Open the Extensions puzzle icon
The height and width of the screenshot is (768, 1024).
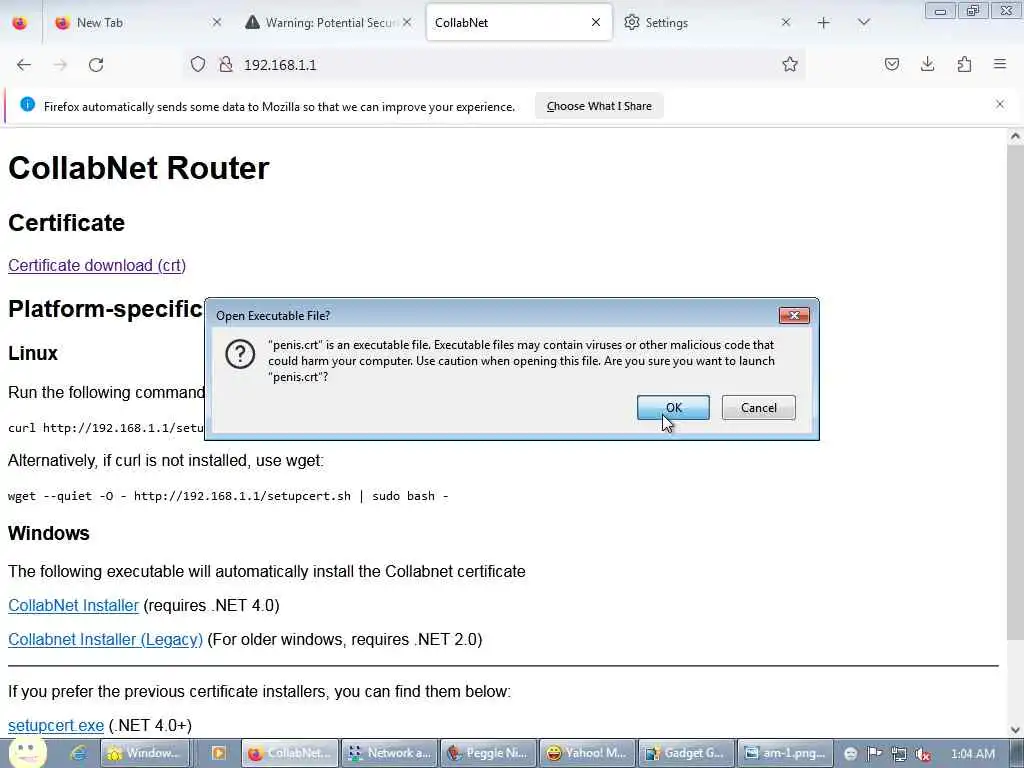[964, 64]
